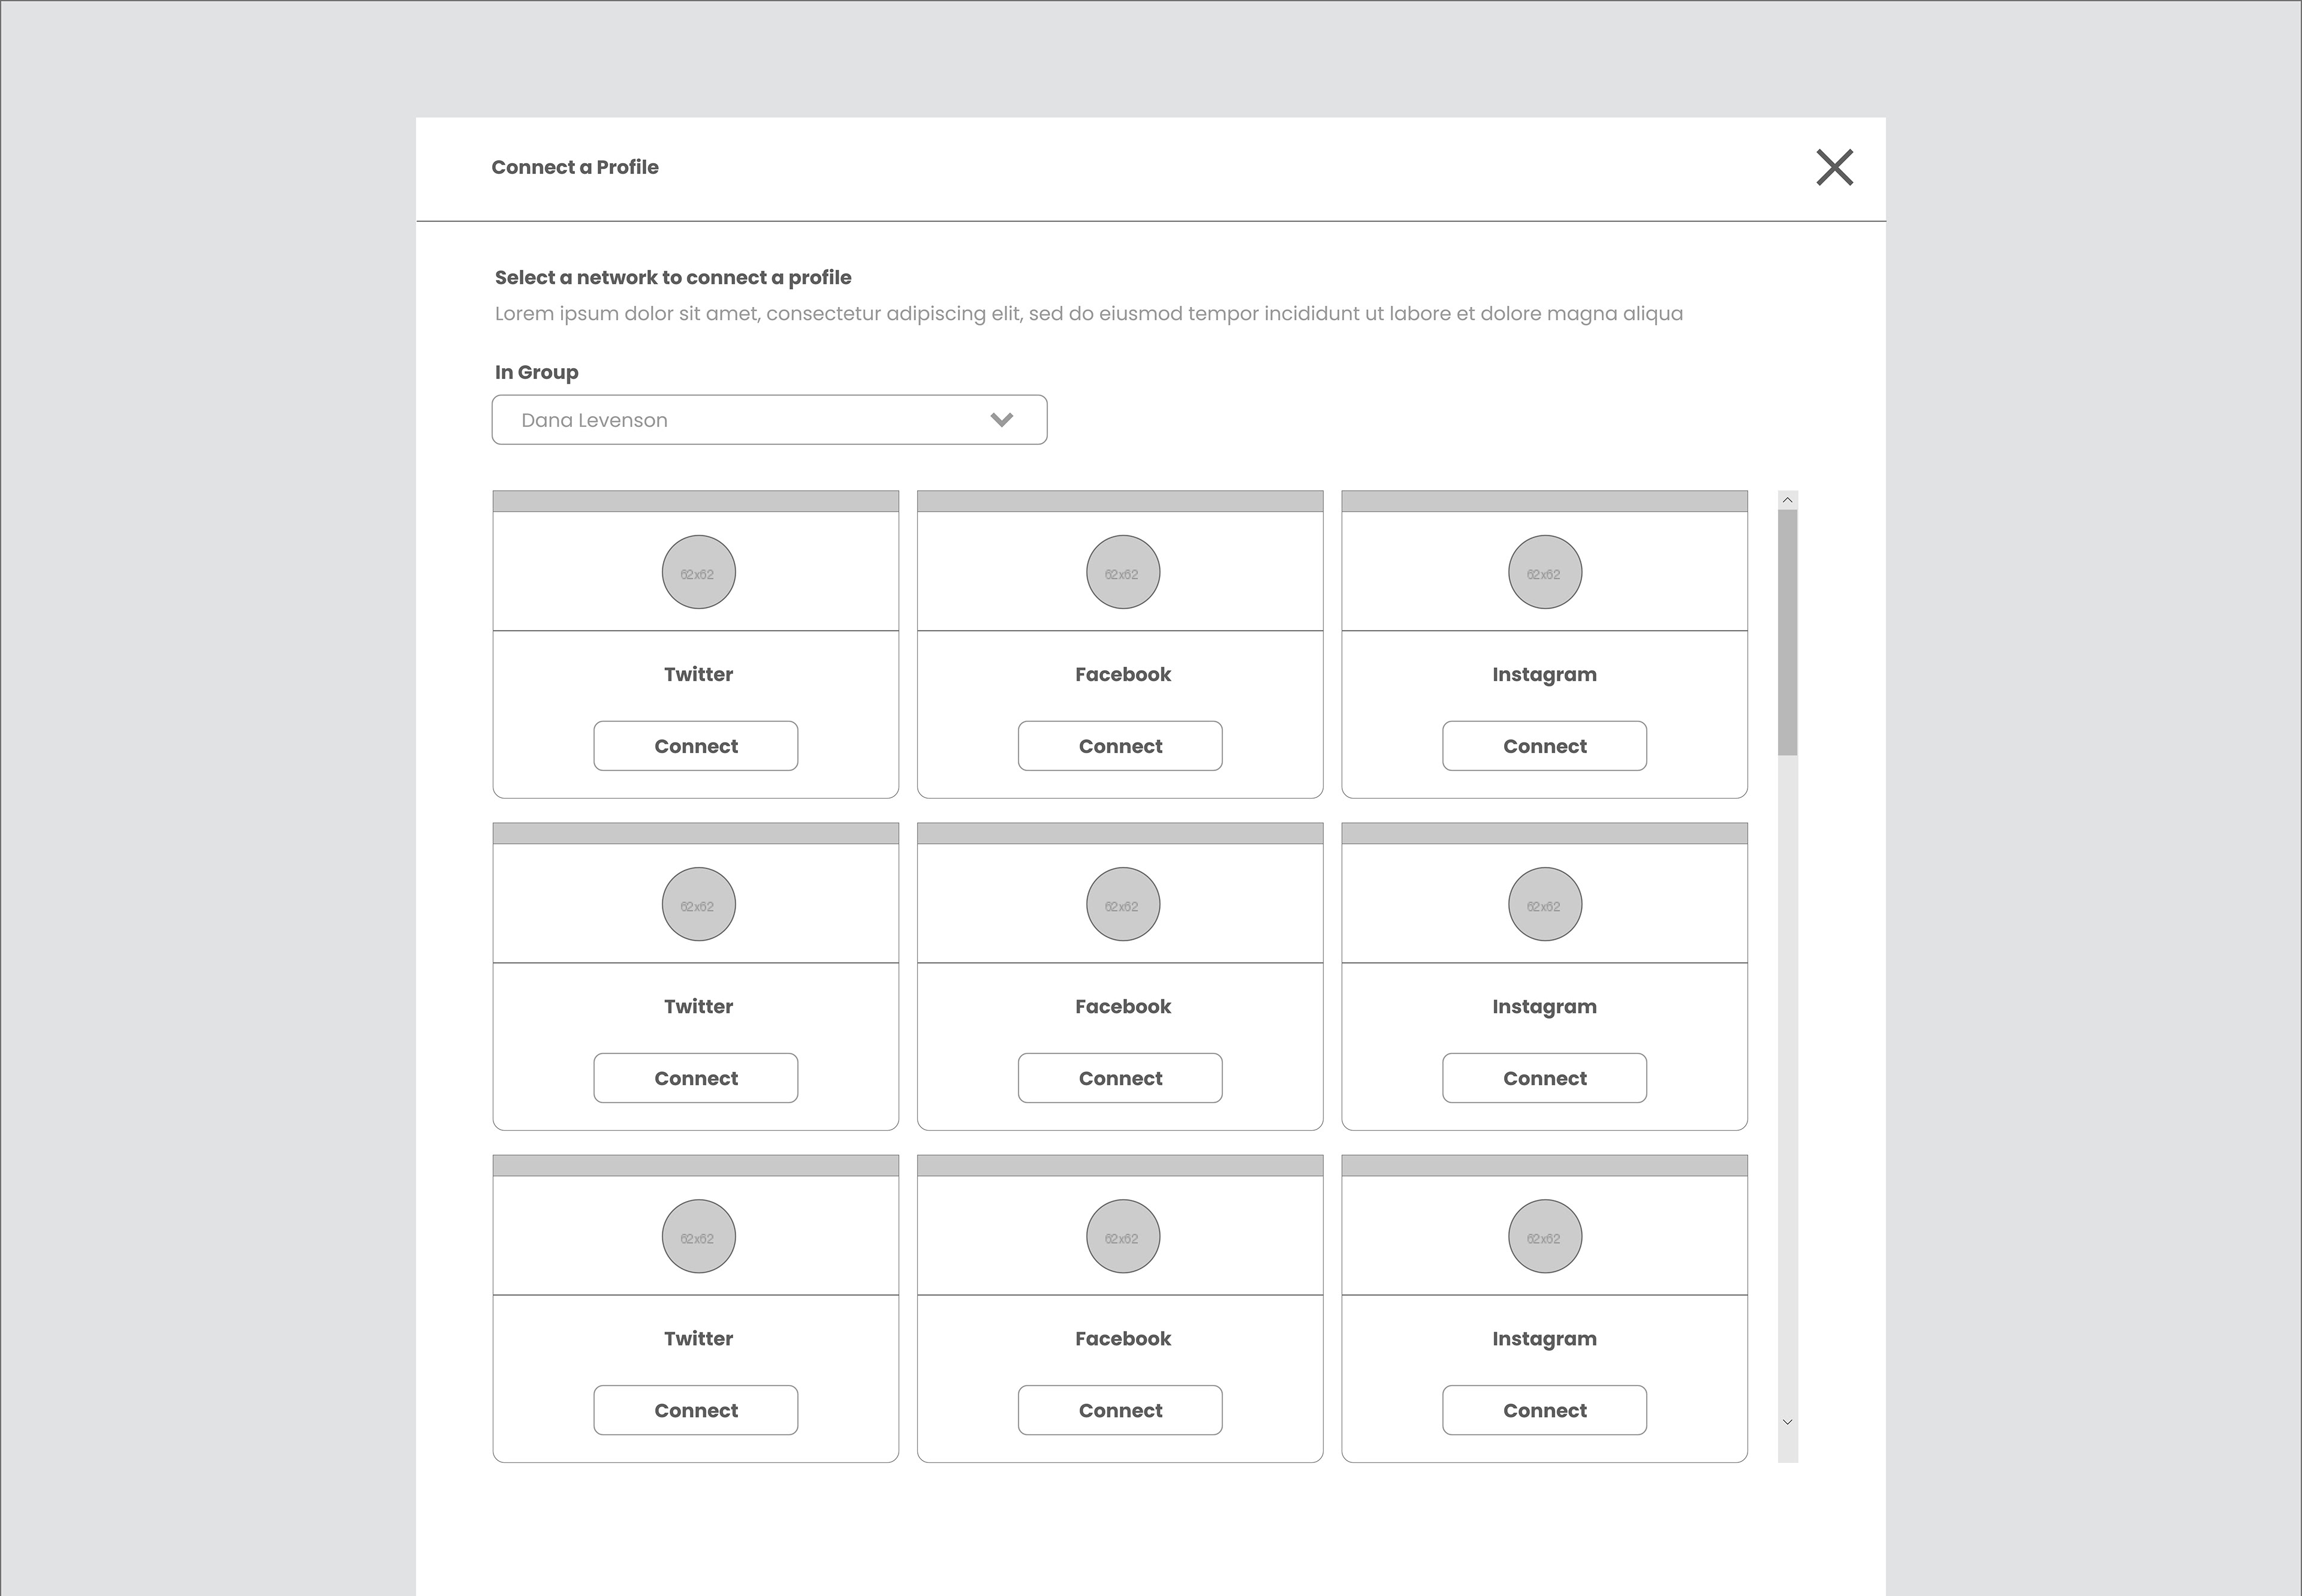
Task: Connect Instagram in the first row
Action: 1544,746
